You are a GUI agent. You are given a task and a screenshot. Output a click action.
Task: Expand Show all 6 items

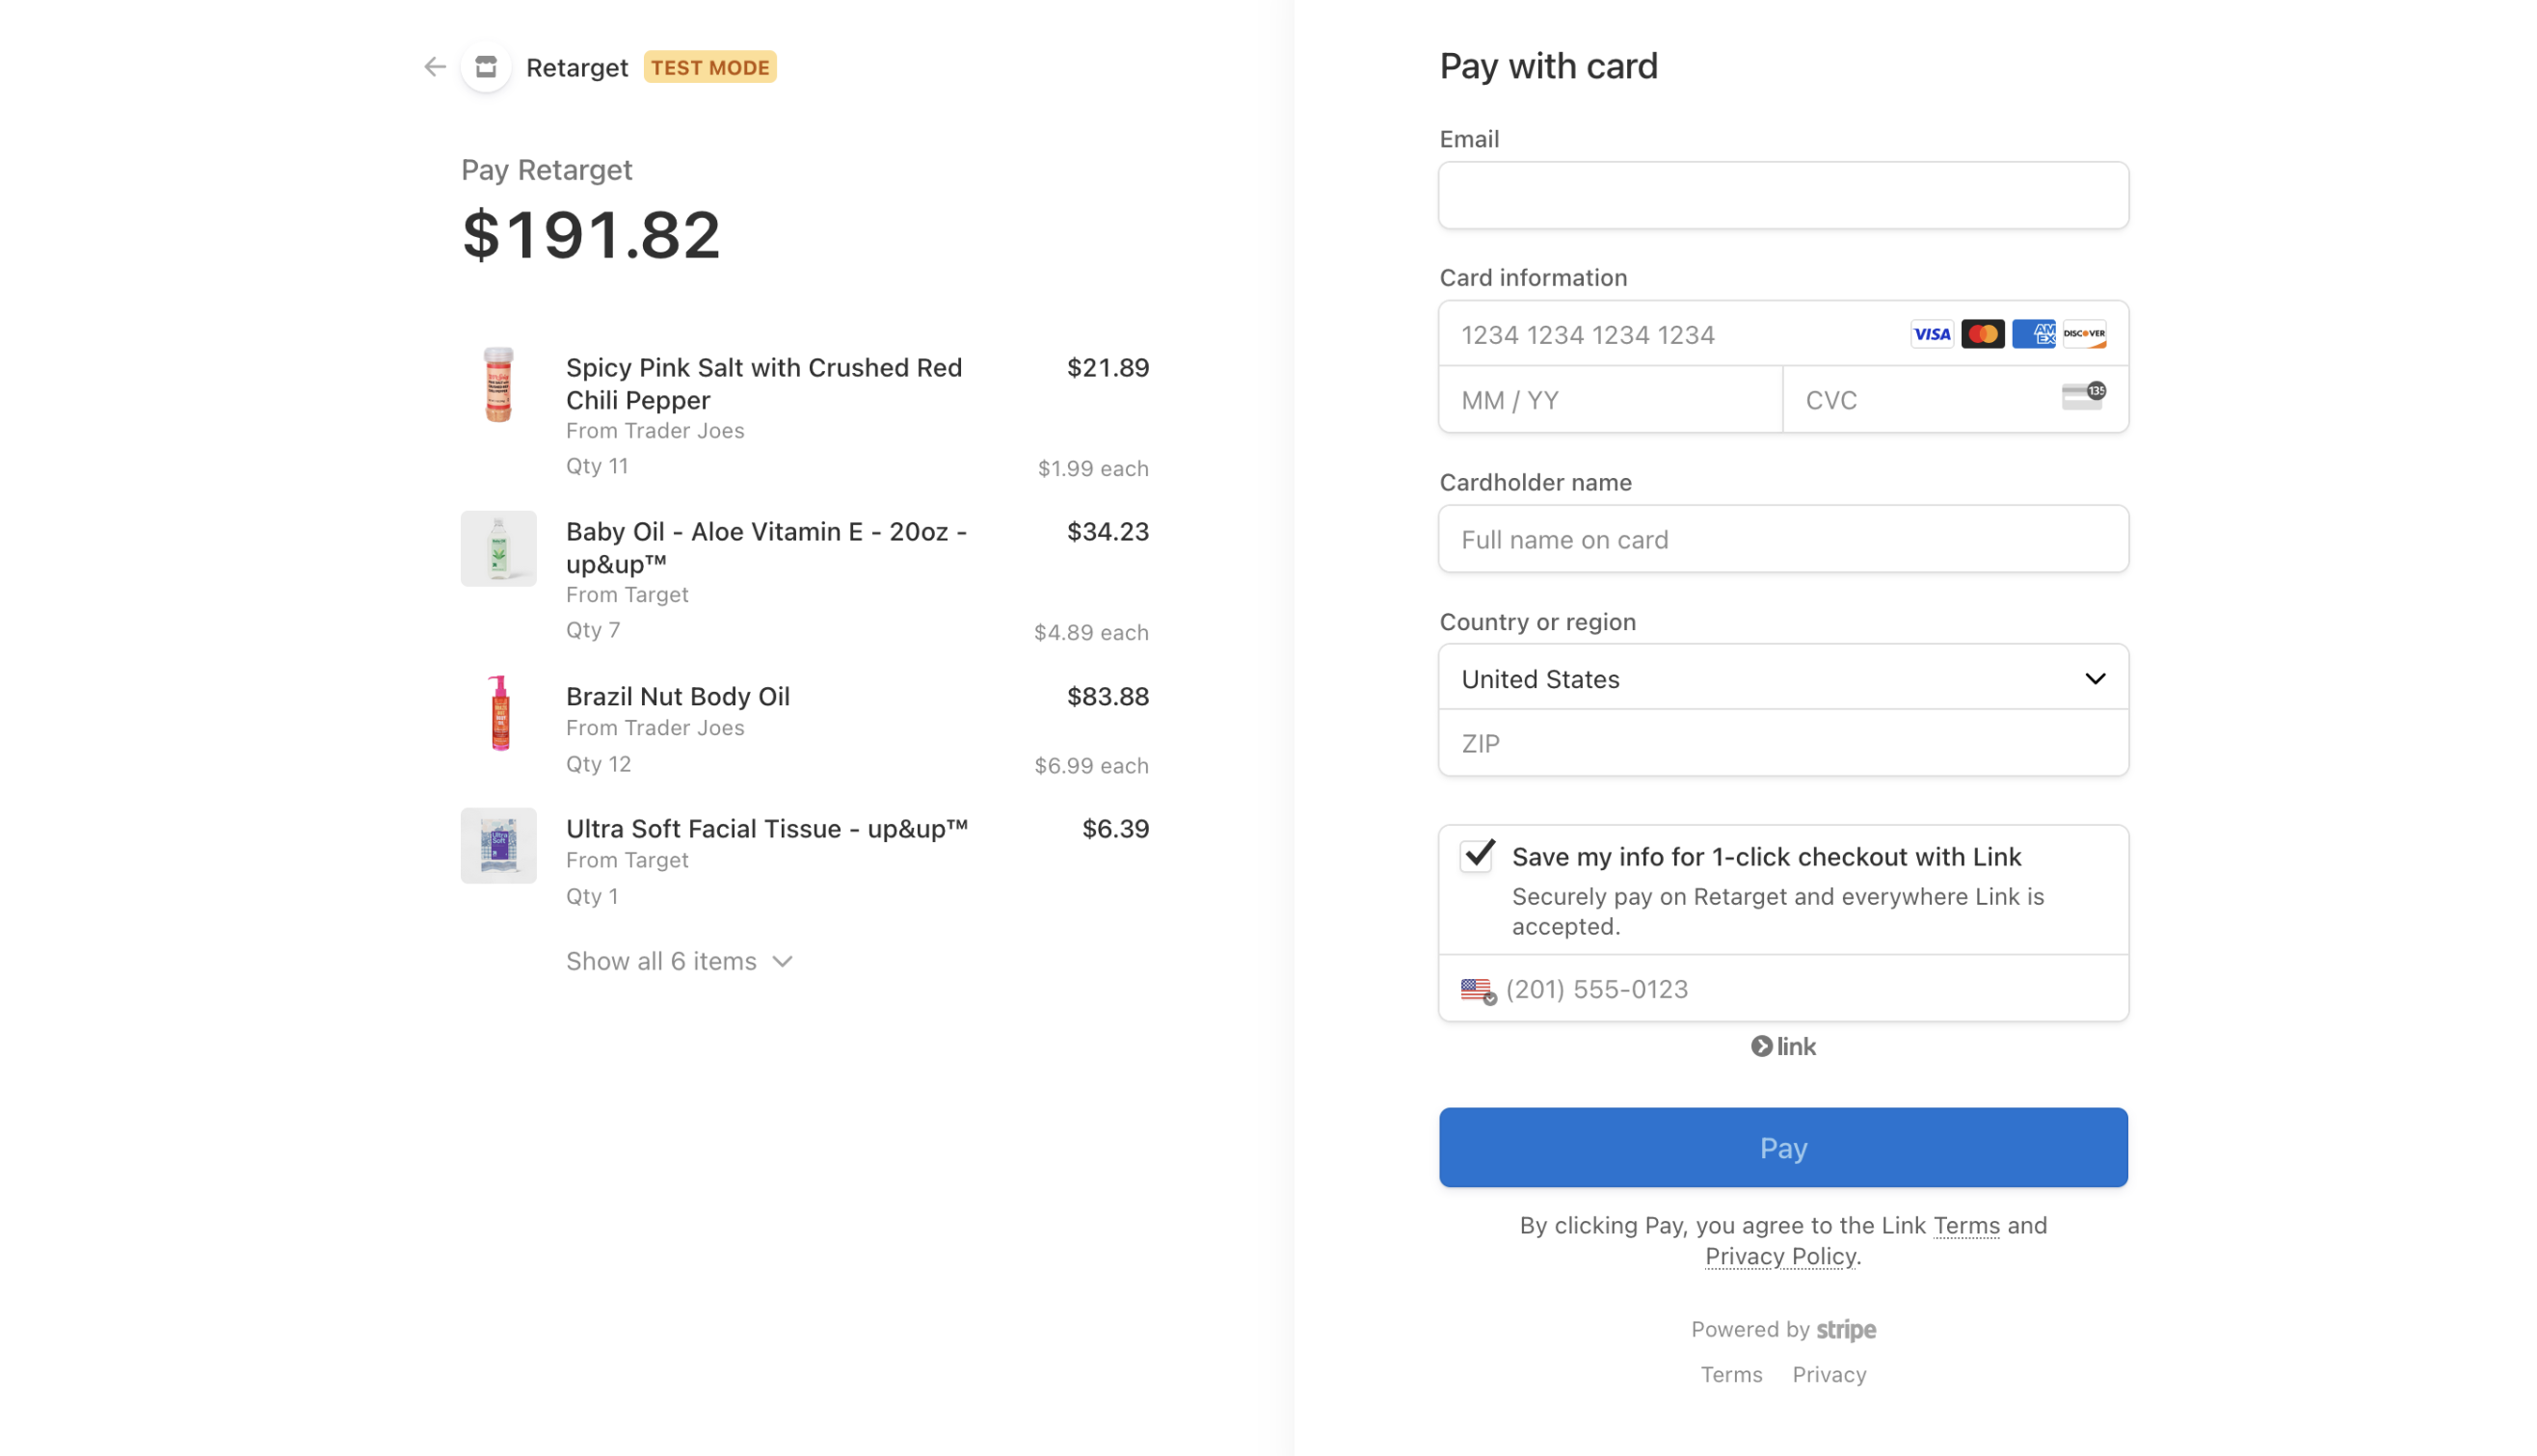click(679, 961)
